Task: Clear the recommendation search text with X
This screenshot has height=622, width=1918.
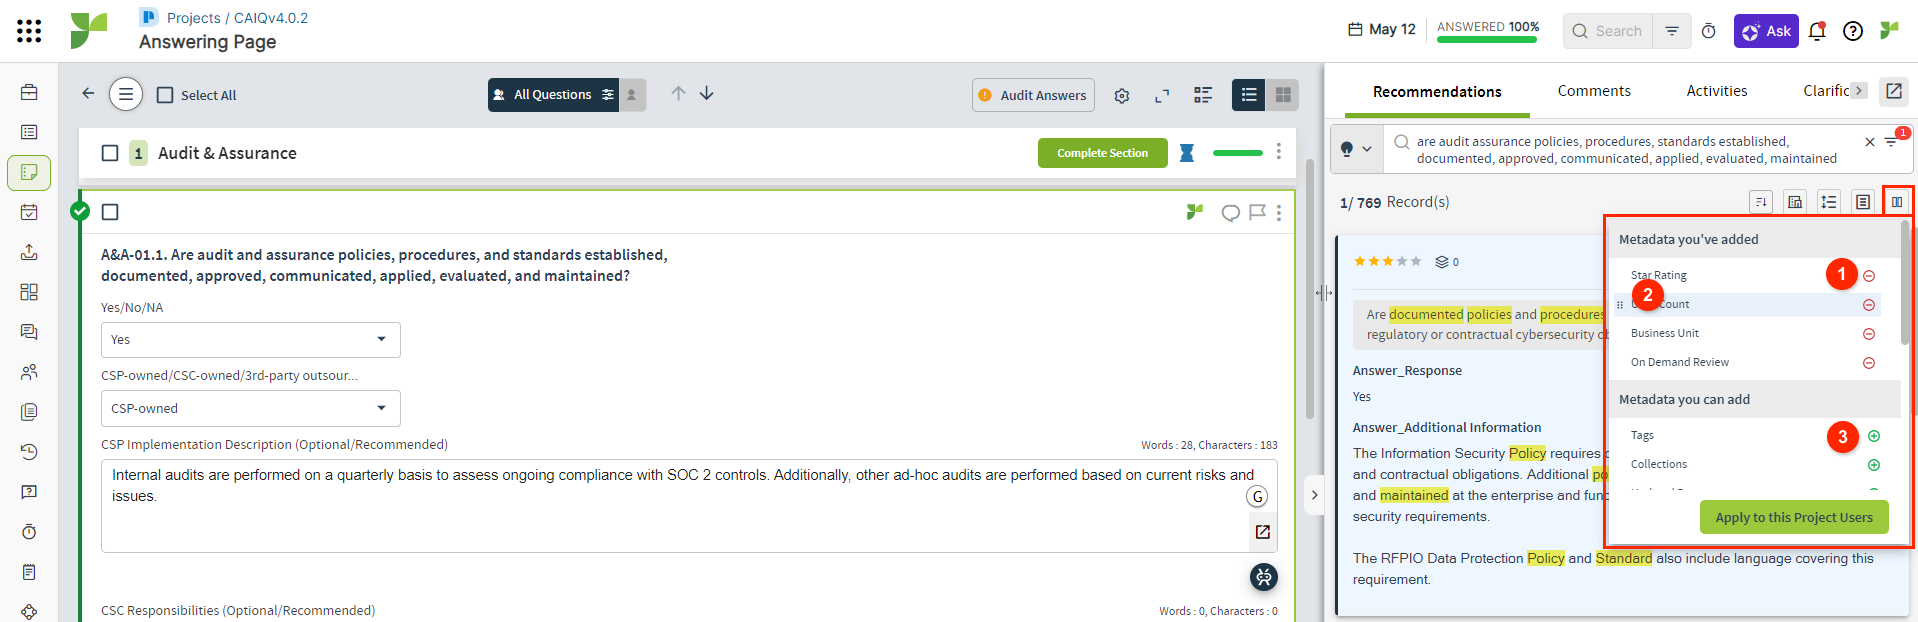Action: [x=1870, y=142]
